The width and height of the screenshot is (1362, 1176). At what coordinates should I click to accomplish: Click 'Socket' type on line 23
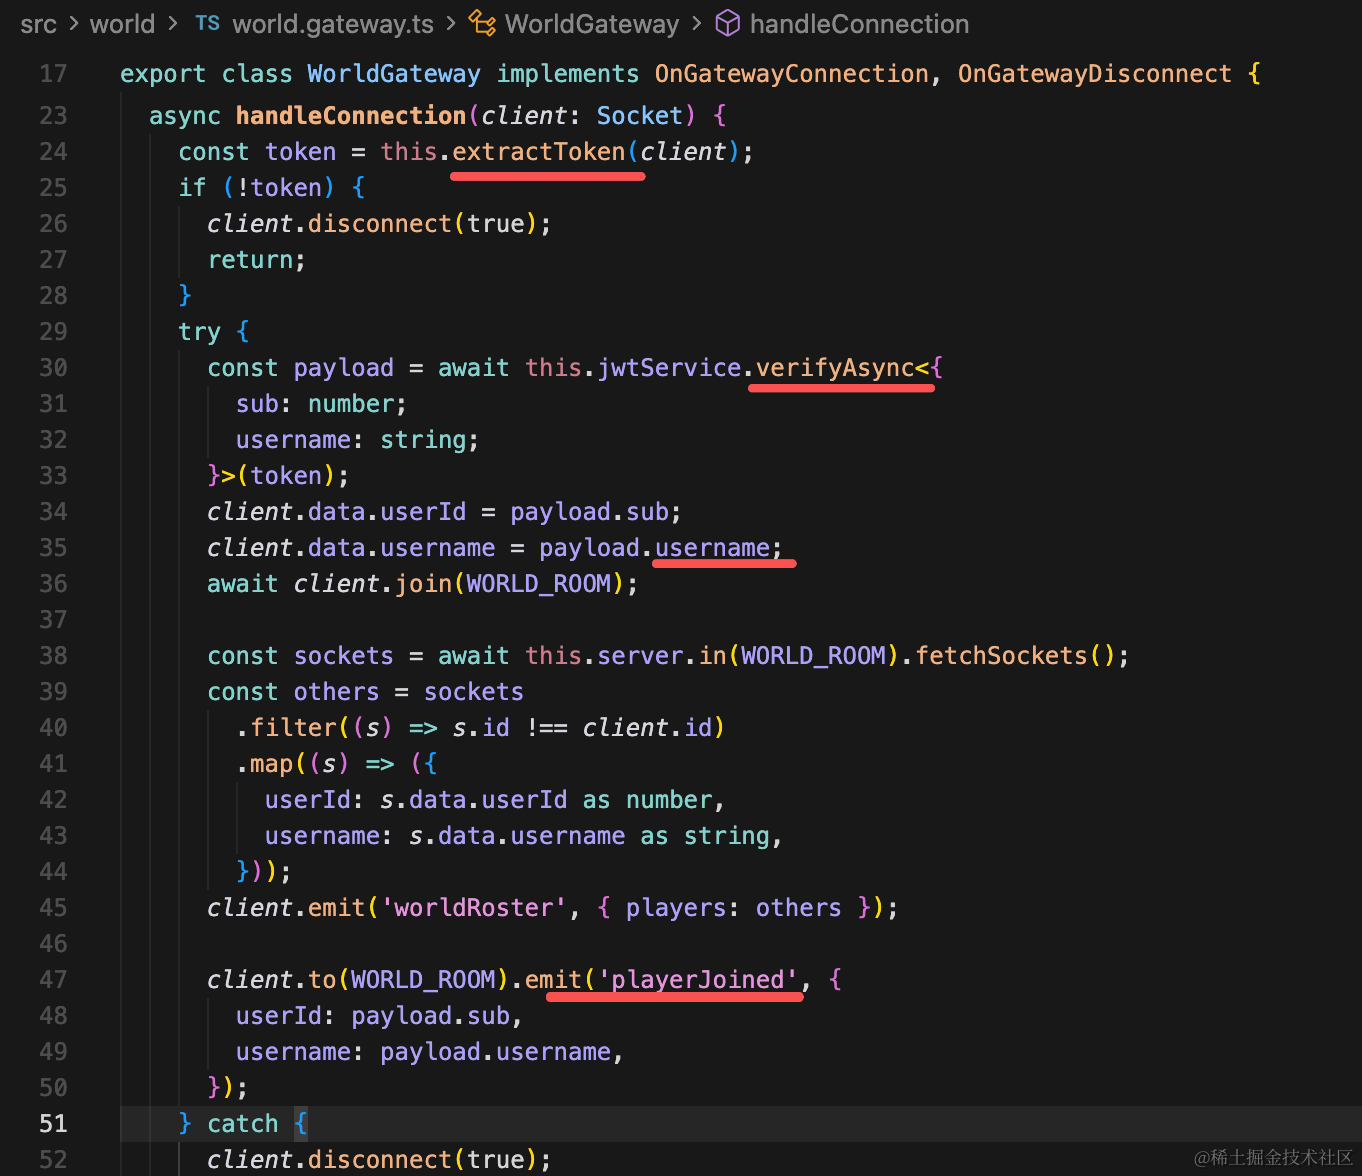640,116
